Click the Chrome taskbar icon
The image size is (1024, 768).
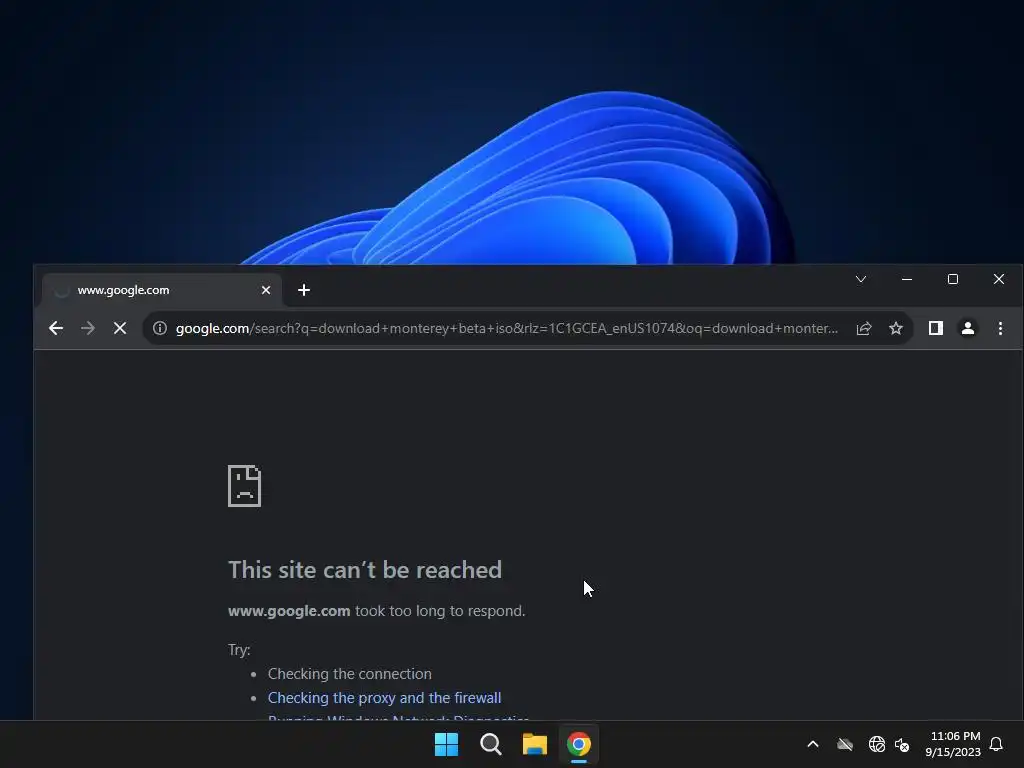coord(579,744)
